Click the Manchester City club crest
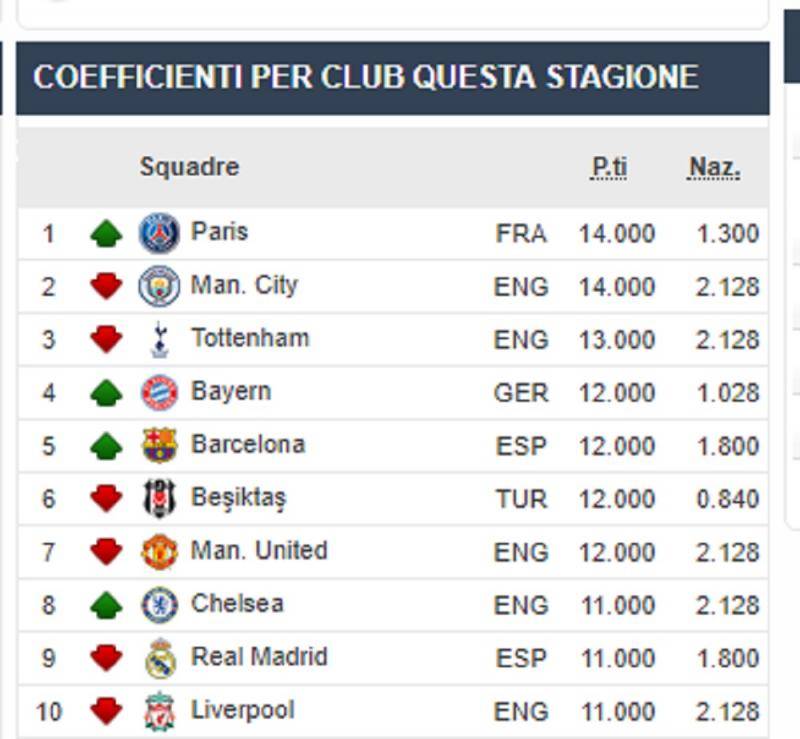The height and width of the screenshot is (739, 800). [x=159, y=286]
